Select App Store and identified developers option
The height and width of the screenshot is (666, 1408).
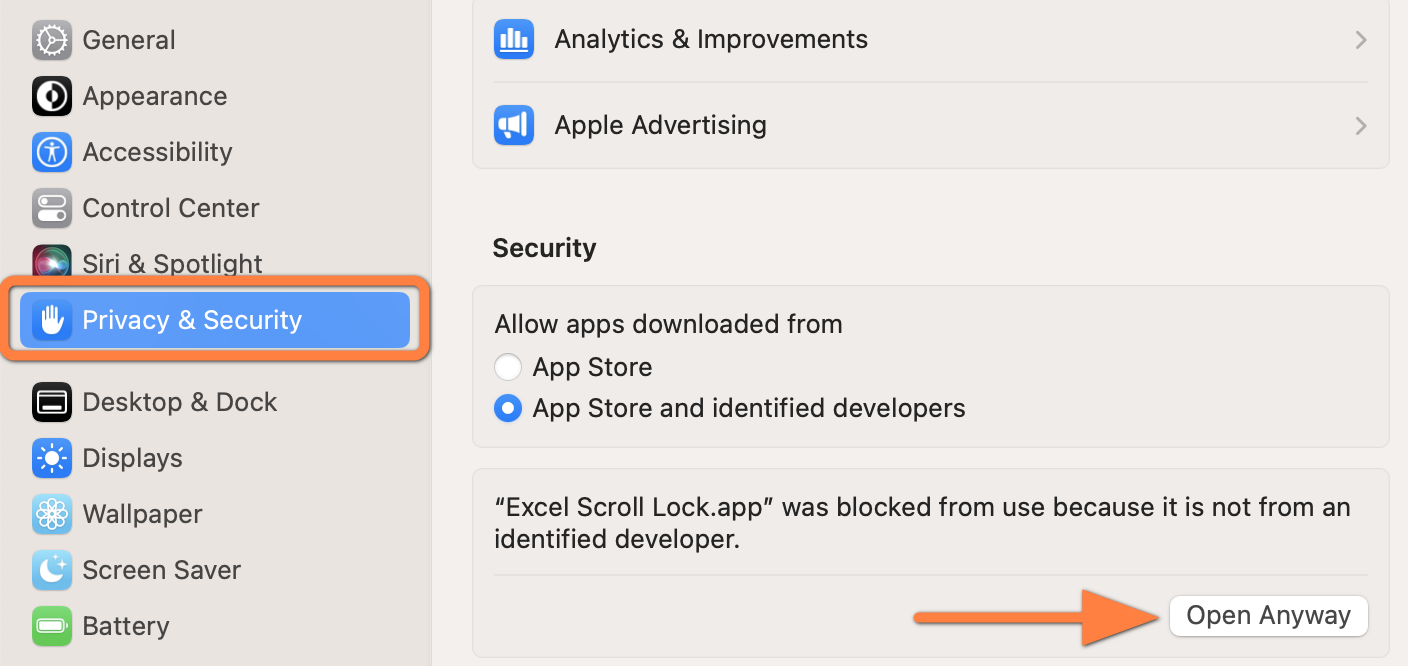point(508,408)
